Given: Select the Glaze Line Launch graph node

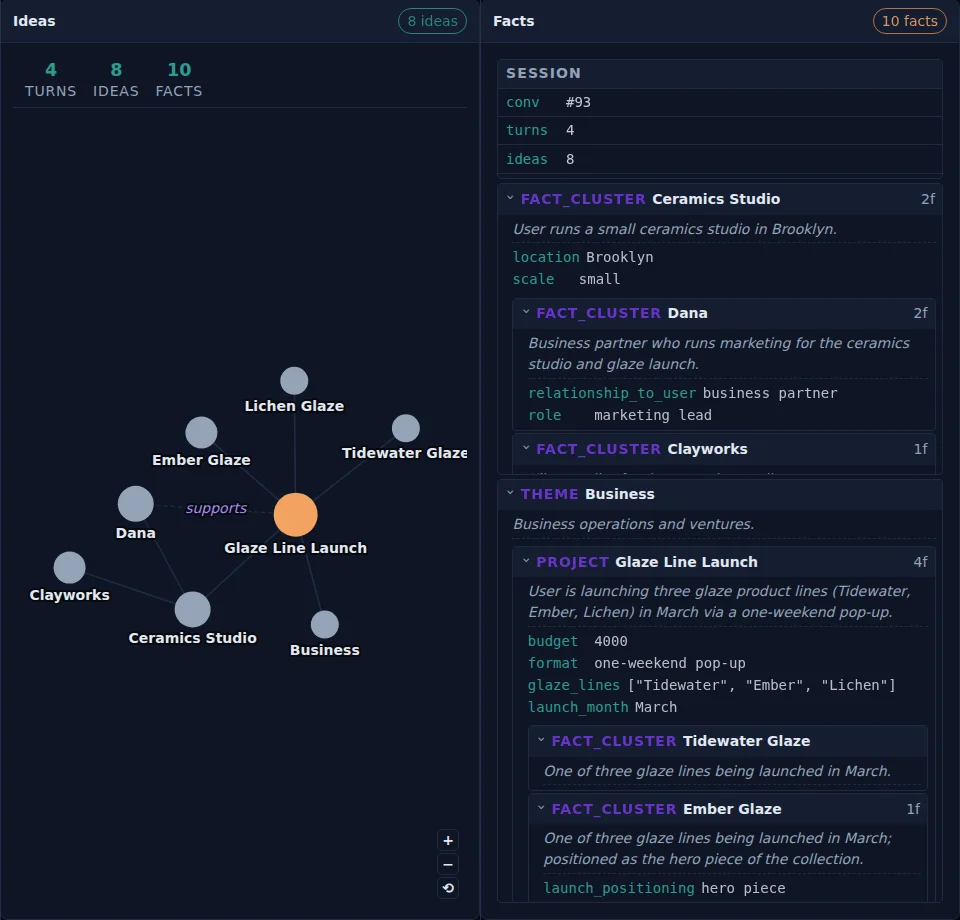Looking at the screenshot, I should click(x=296, y=515).
